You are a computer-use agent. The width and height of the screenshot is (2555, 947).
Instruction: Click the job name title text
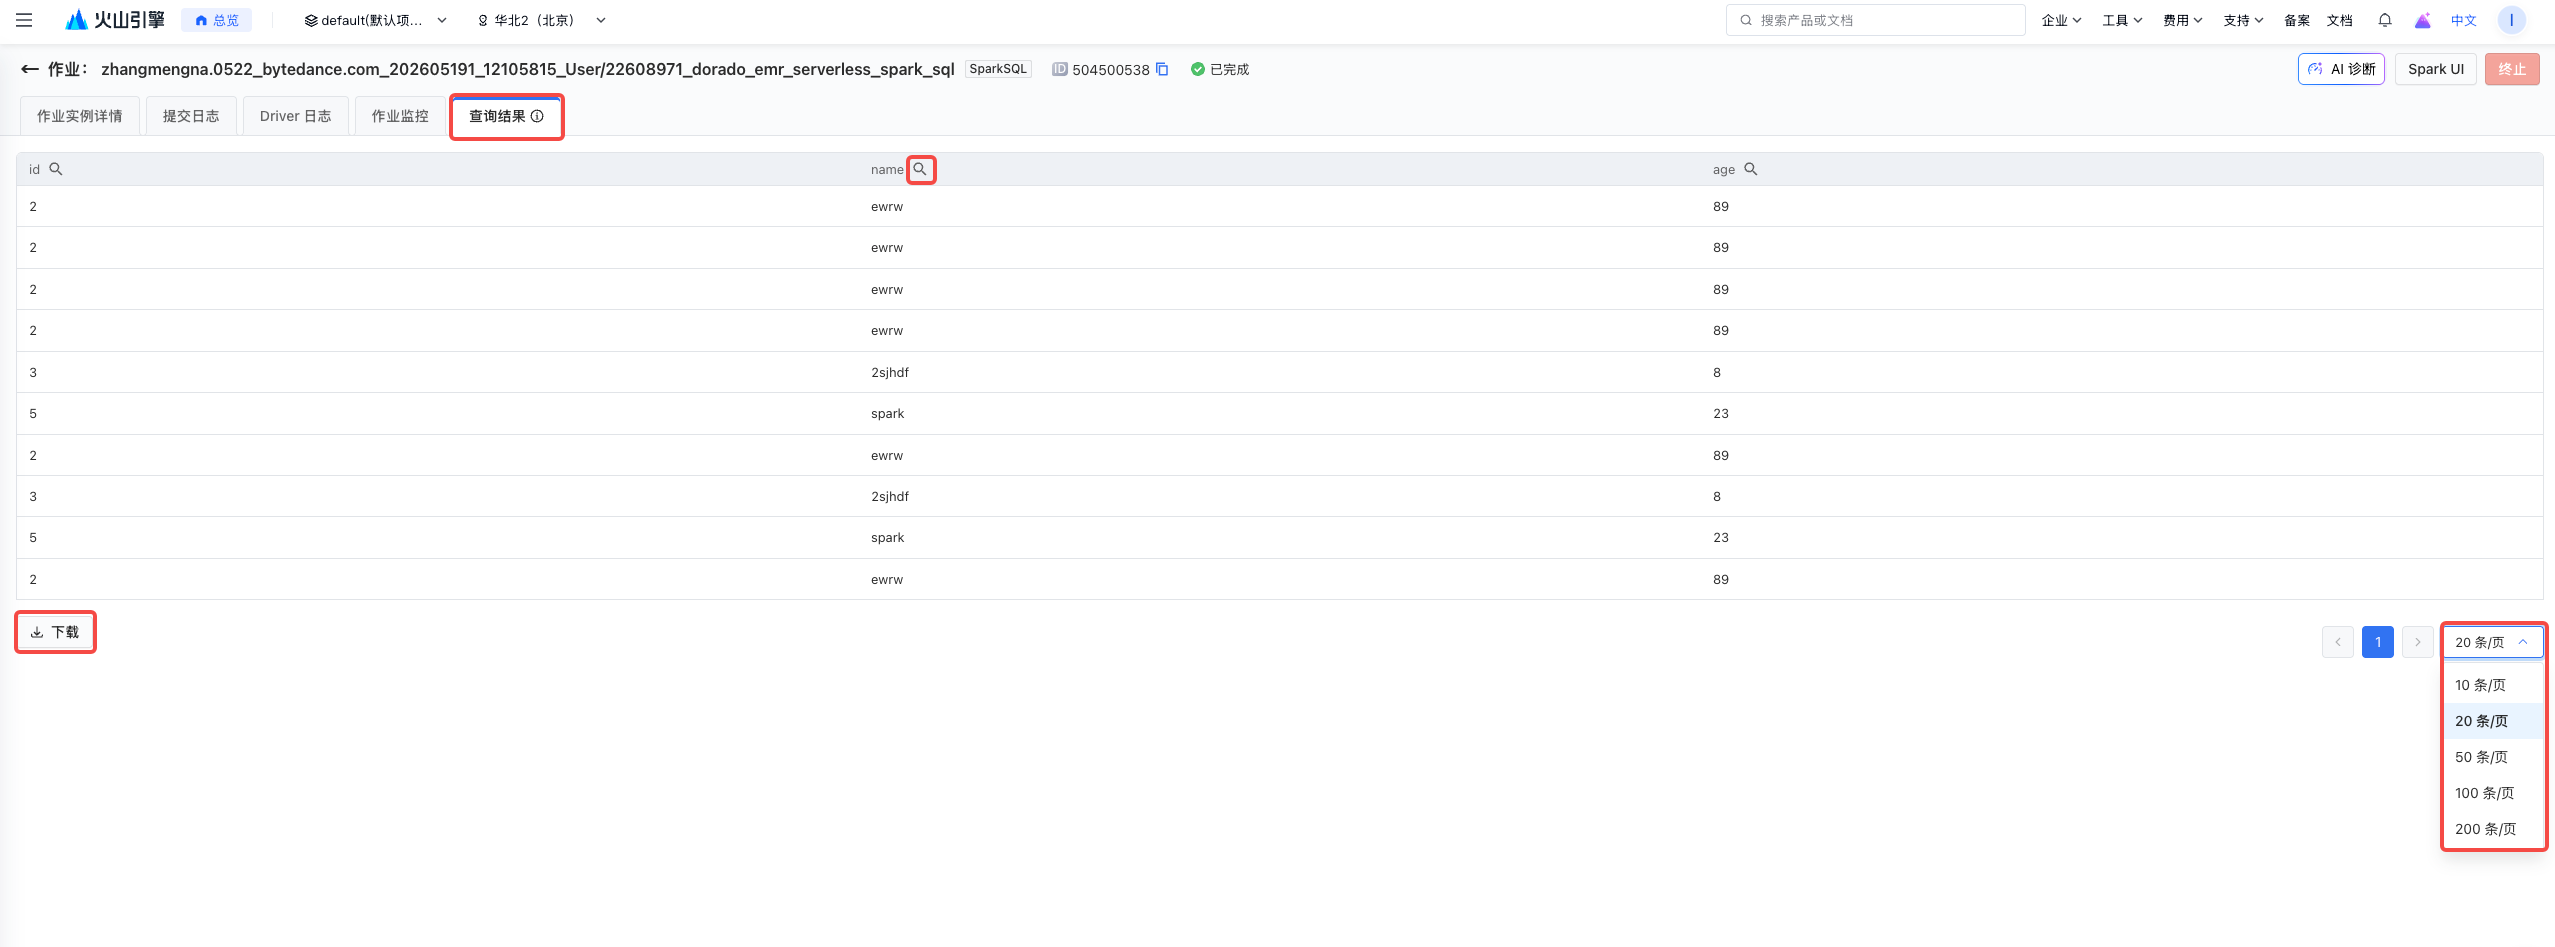pos(528,69)
